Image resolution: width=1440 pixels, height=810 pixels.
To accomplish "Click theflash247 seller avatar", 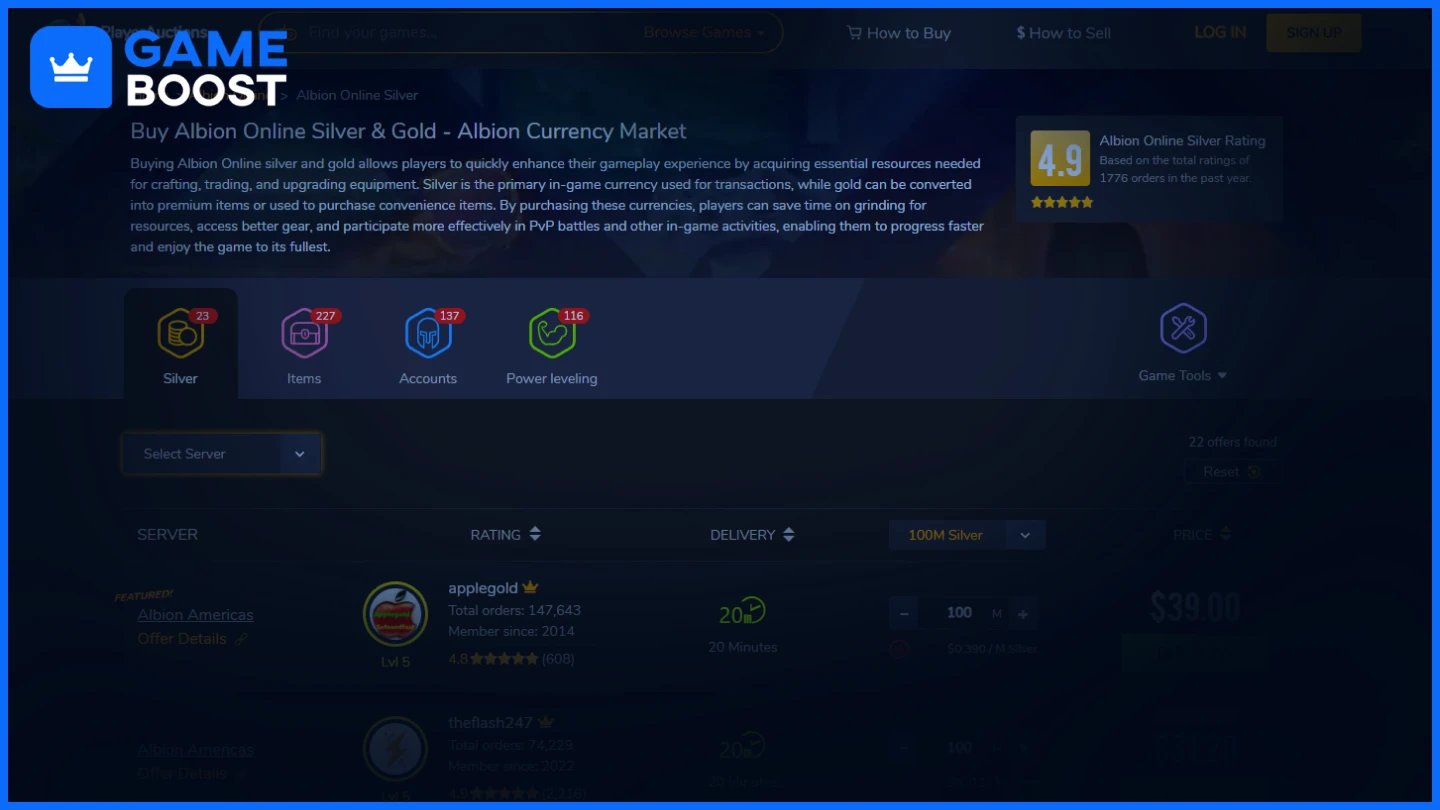I will 395,748.
